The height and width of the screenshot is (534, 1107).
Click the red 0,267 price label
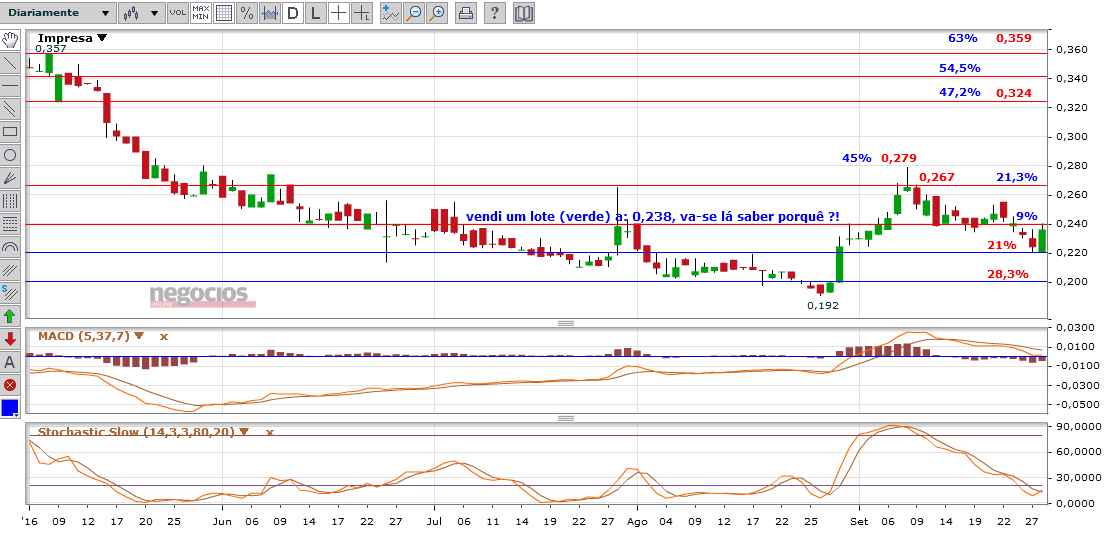pos(936,177)
